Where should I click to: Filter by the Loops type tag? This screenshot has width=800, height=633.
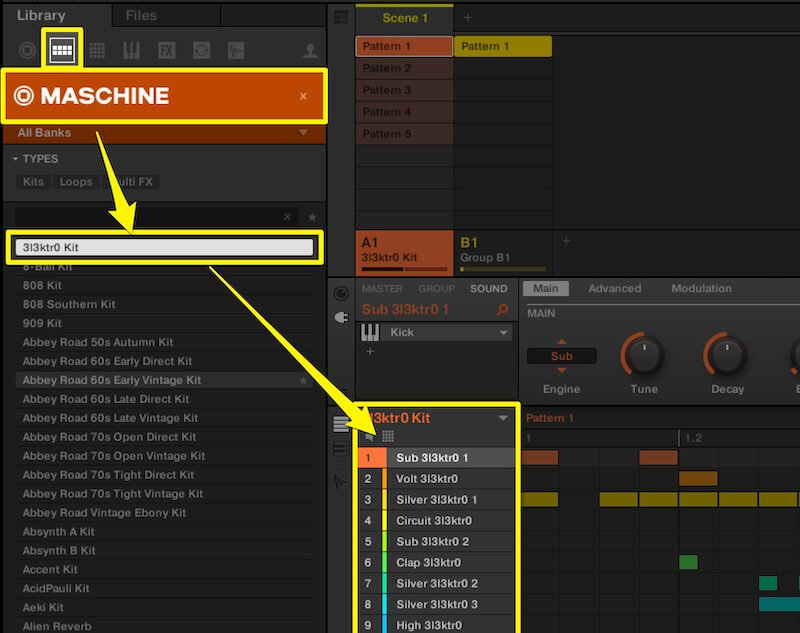tap(76, 182)
